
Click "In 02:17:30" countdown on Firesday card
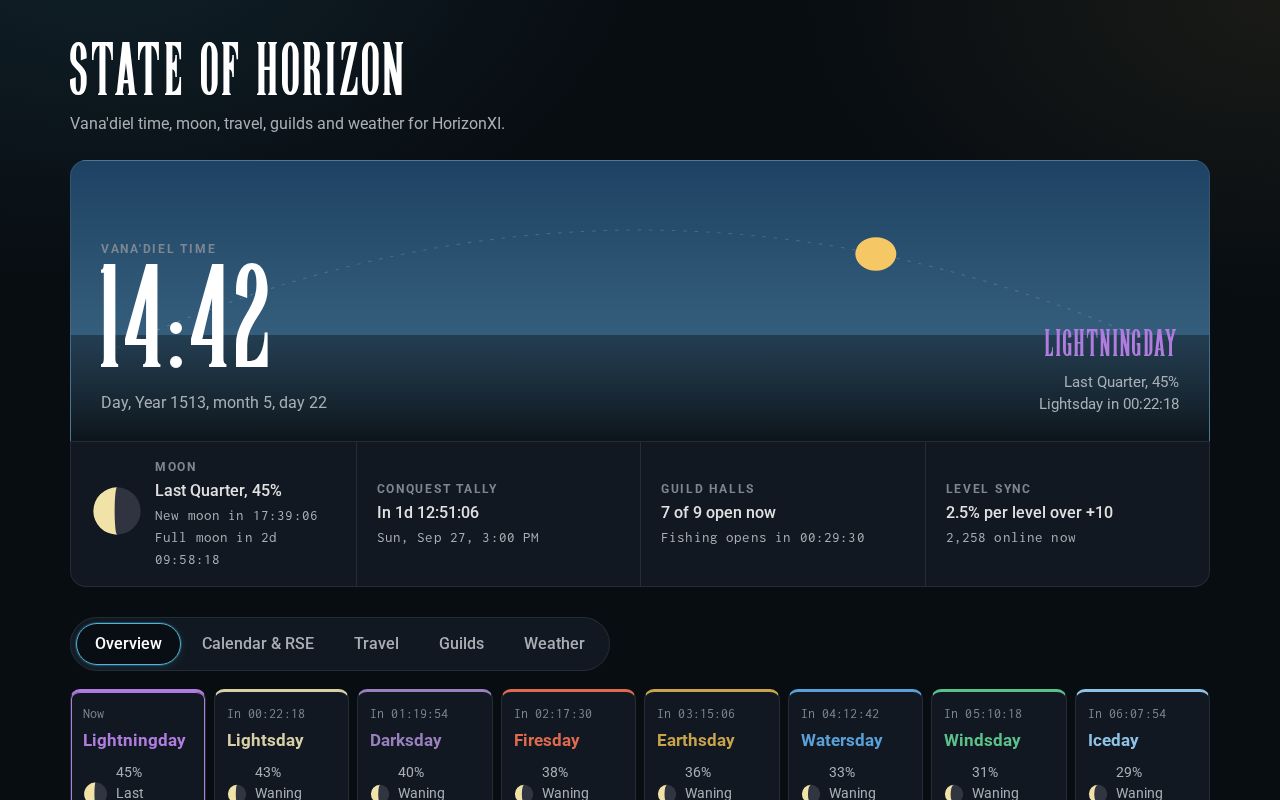point(553,714)
